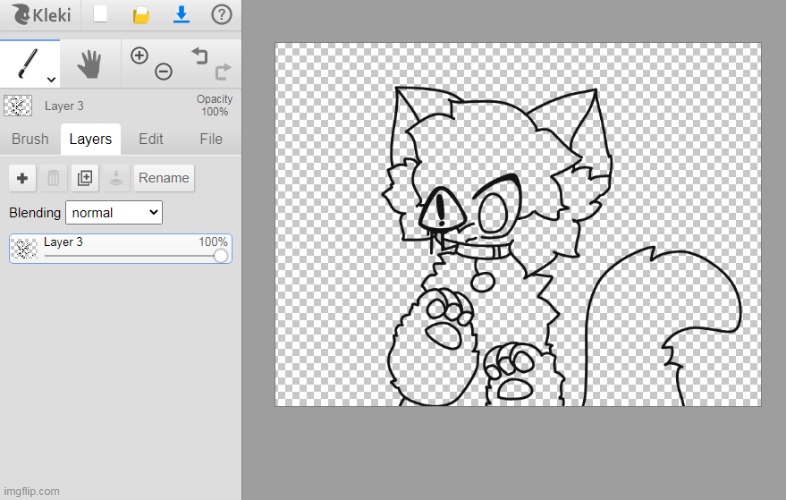The height and width of the screenshot is (500, 786).
Task: Open the Blending mode dropdown
Action: click(x=113, y=212)
